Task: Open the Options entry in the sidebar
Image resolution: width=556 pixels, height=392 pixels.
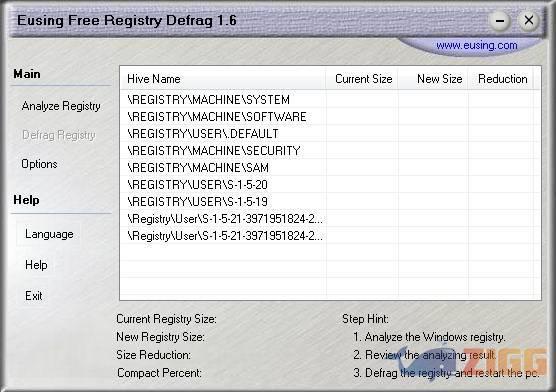Action: pyautogui.click(x=39, y=164)
